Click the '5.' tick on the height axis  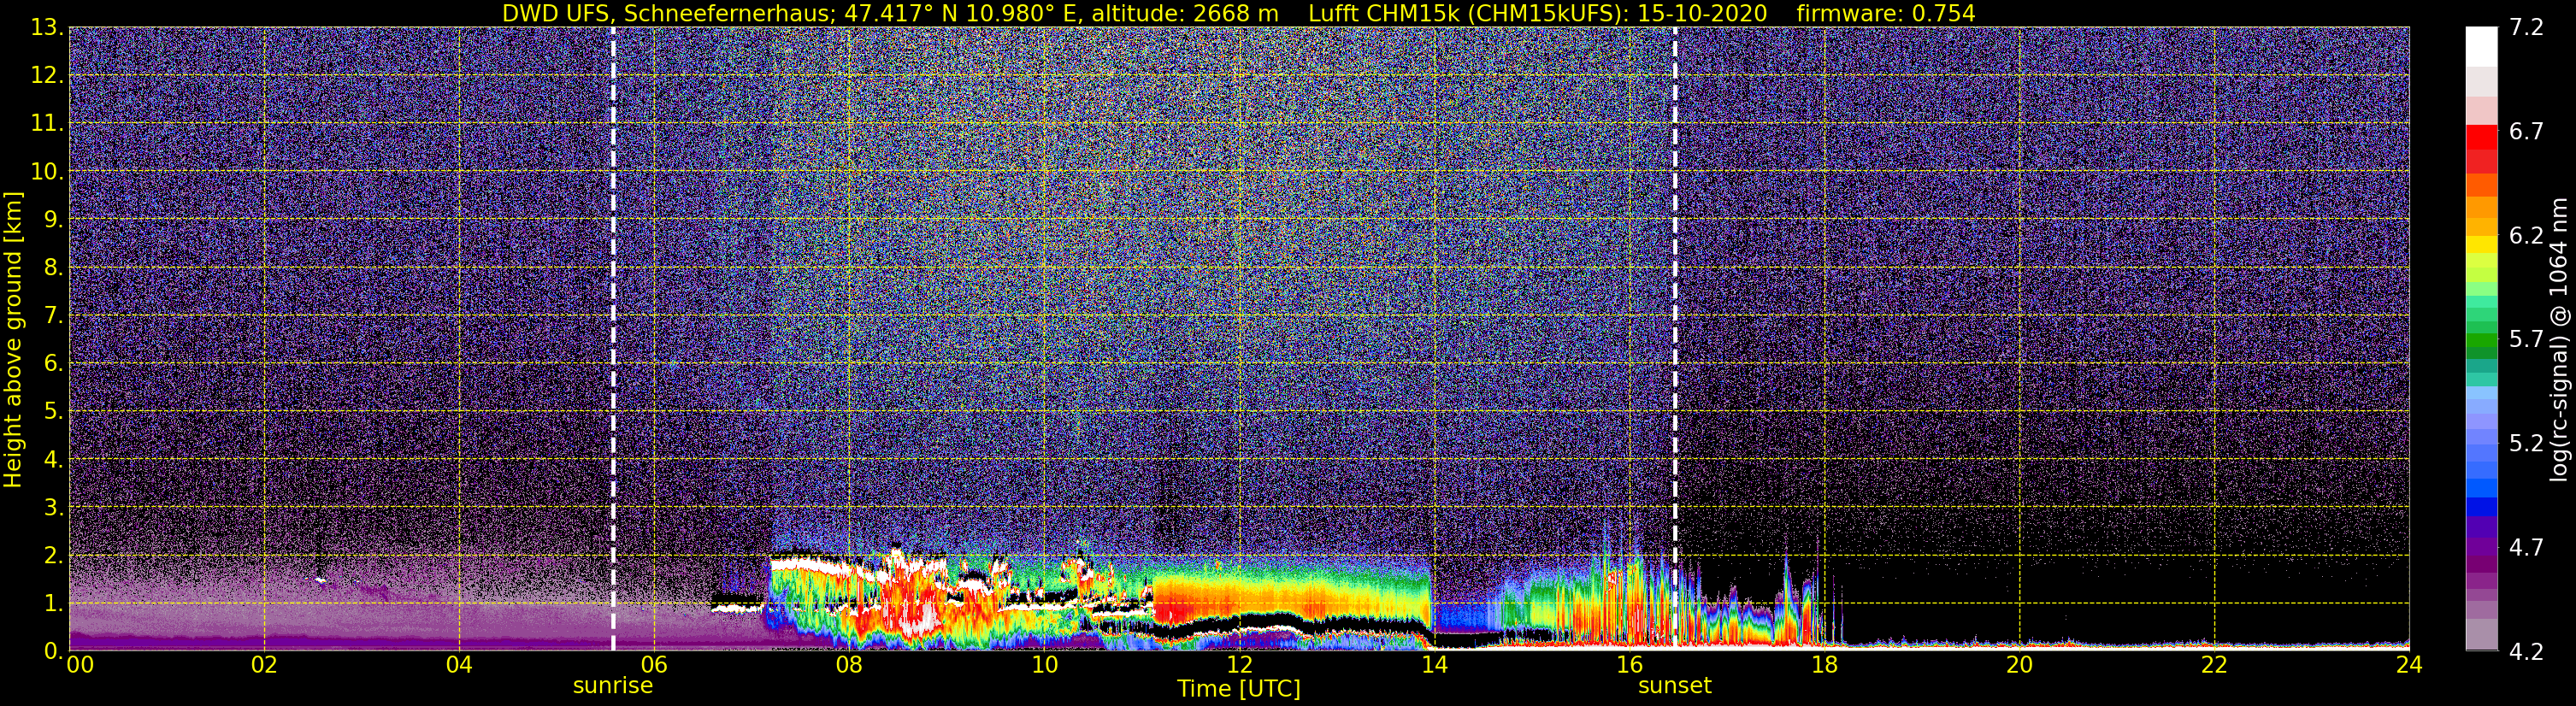coord(53,412)
